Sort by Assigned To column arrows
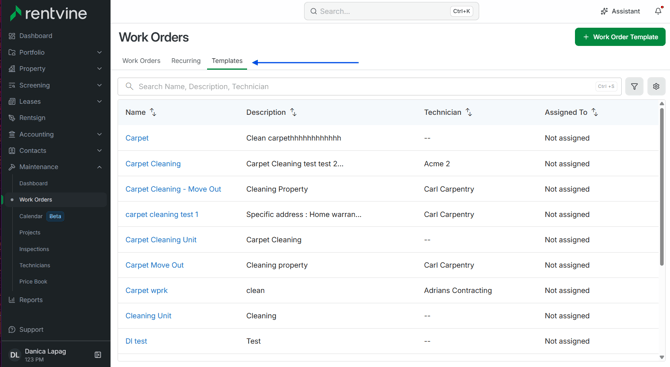Image resolution: width=670 pixels, height=367 pixels. (x=594, y=112)
